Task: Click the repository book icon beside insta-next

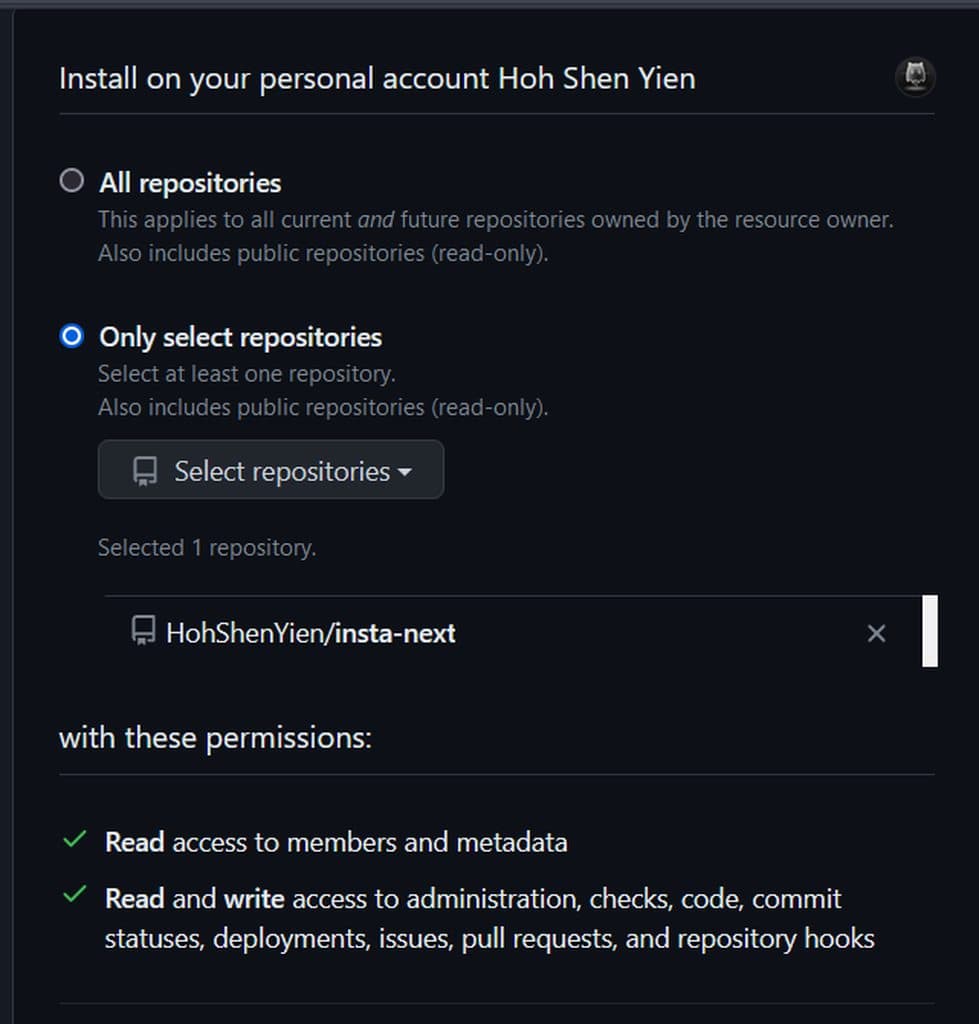Action: 142,630
